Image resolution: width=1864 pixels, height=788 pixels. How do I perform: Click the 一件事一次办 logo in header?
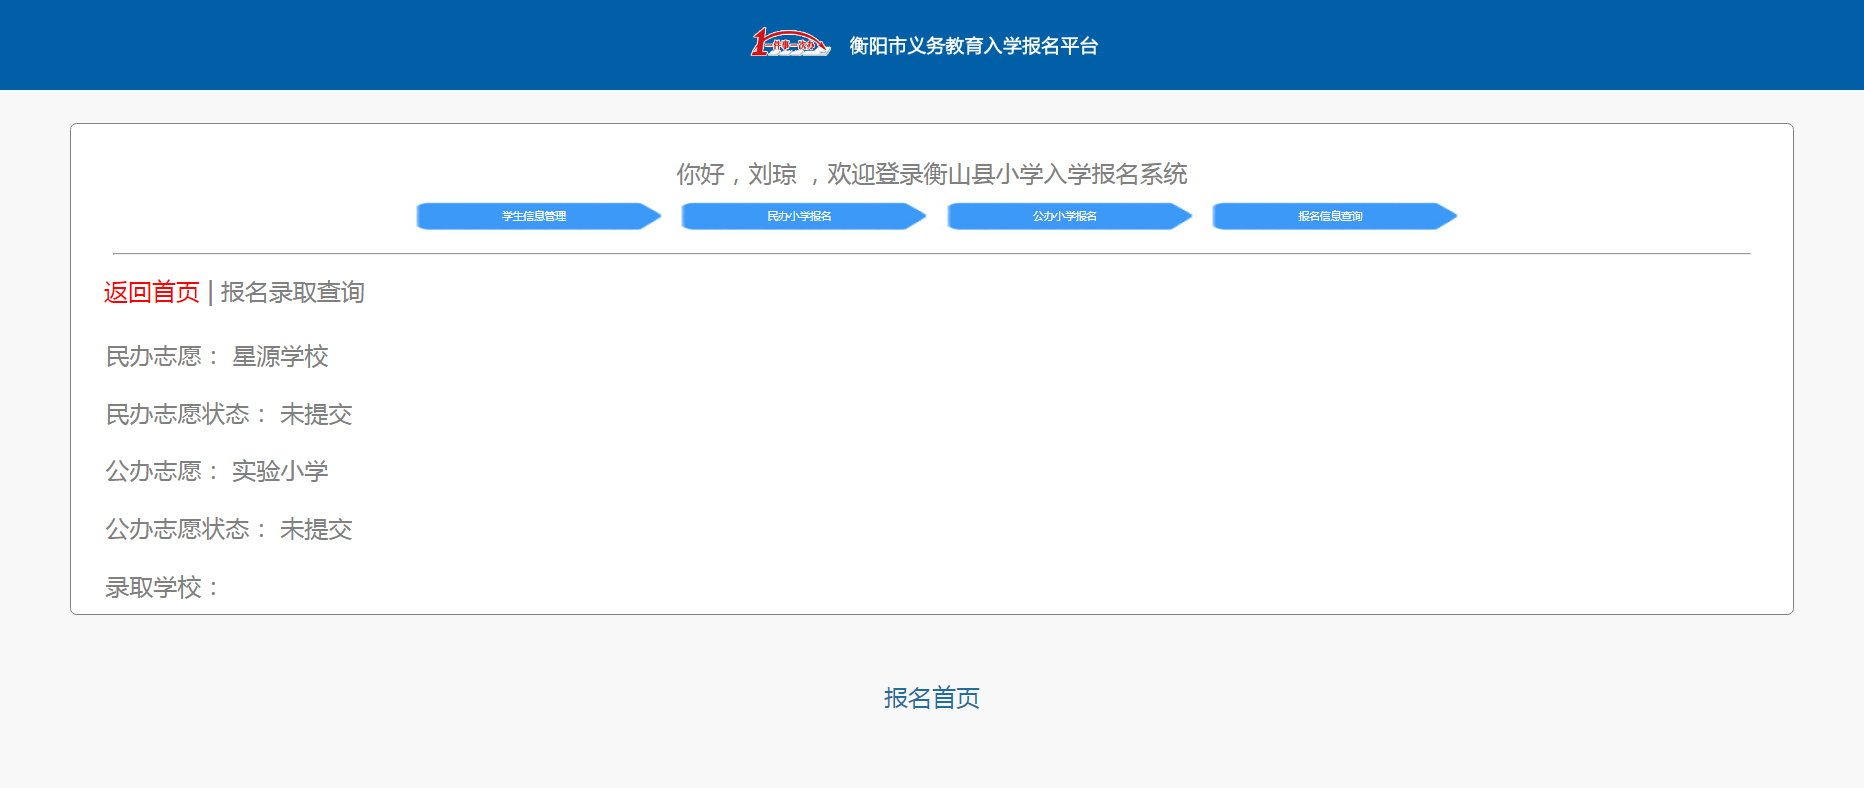click(790, 43)
